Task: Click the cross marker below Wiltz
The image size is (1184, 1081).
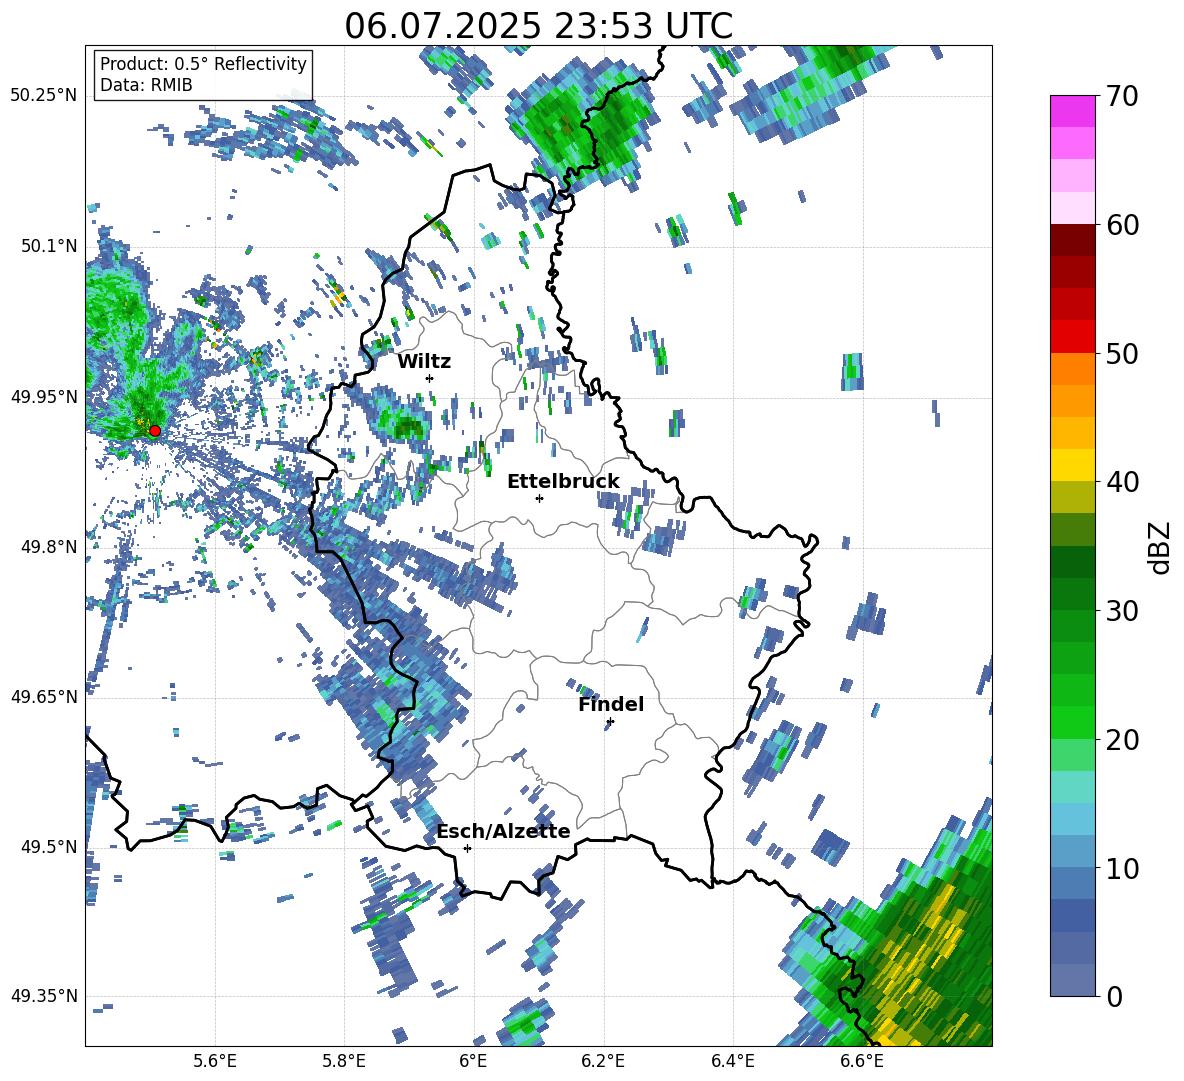Action: click(x=429, y=378)
